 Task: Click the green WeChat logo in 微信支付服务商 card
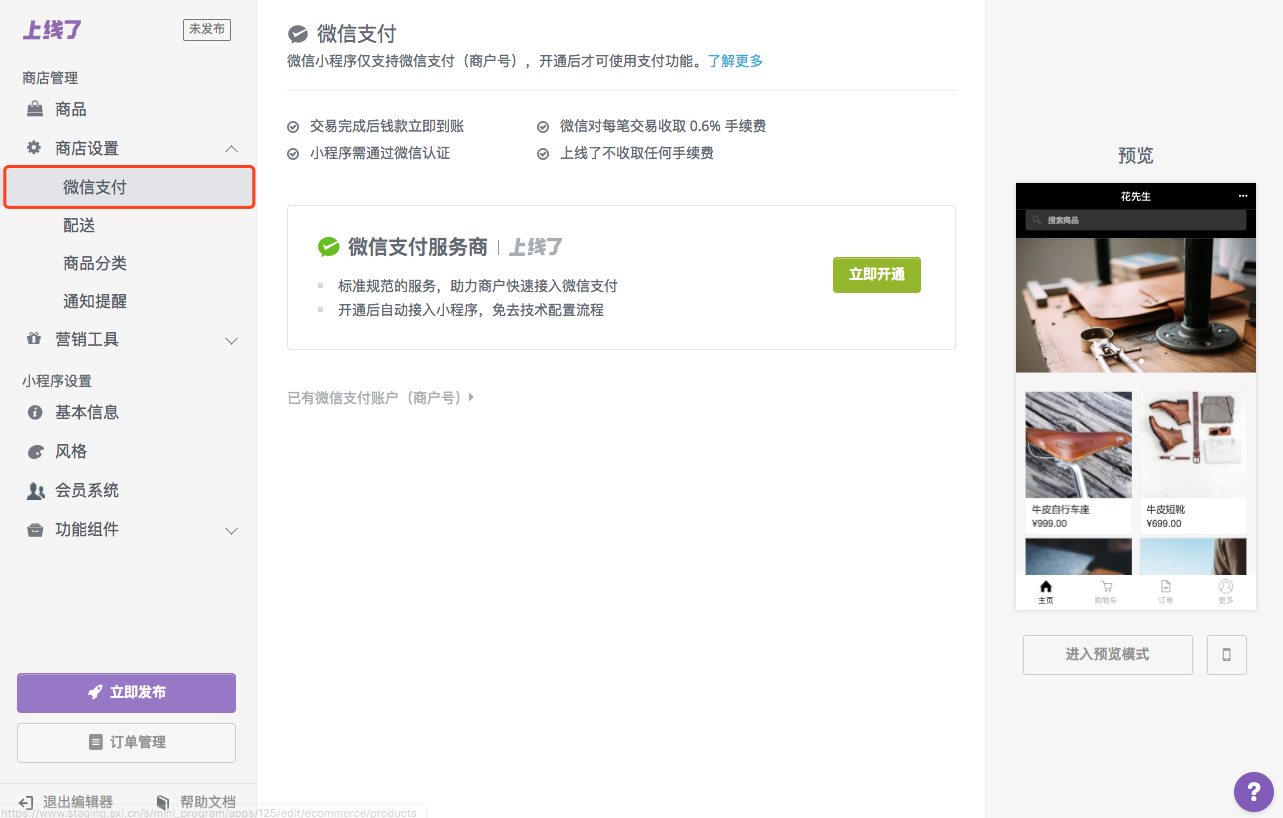pyautogui.click(x=329, y=246)
